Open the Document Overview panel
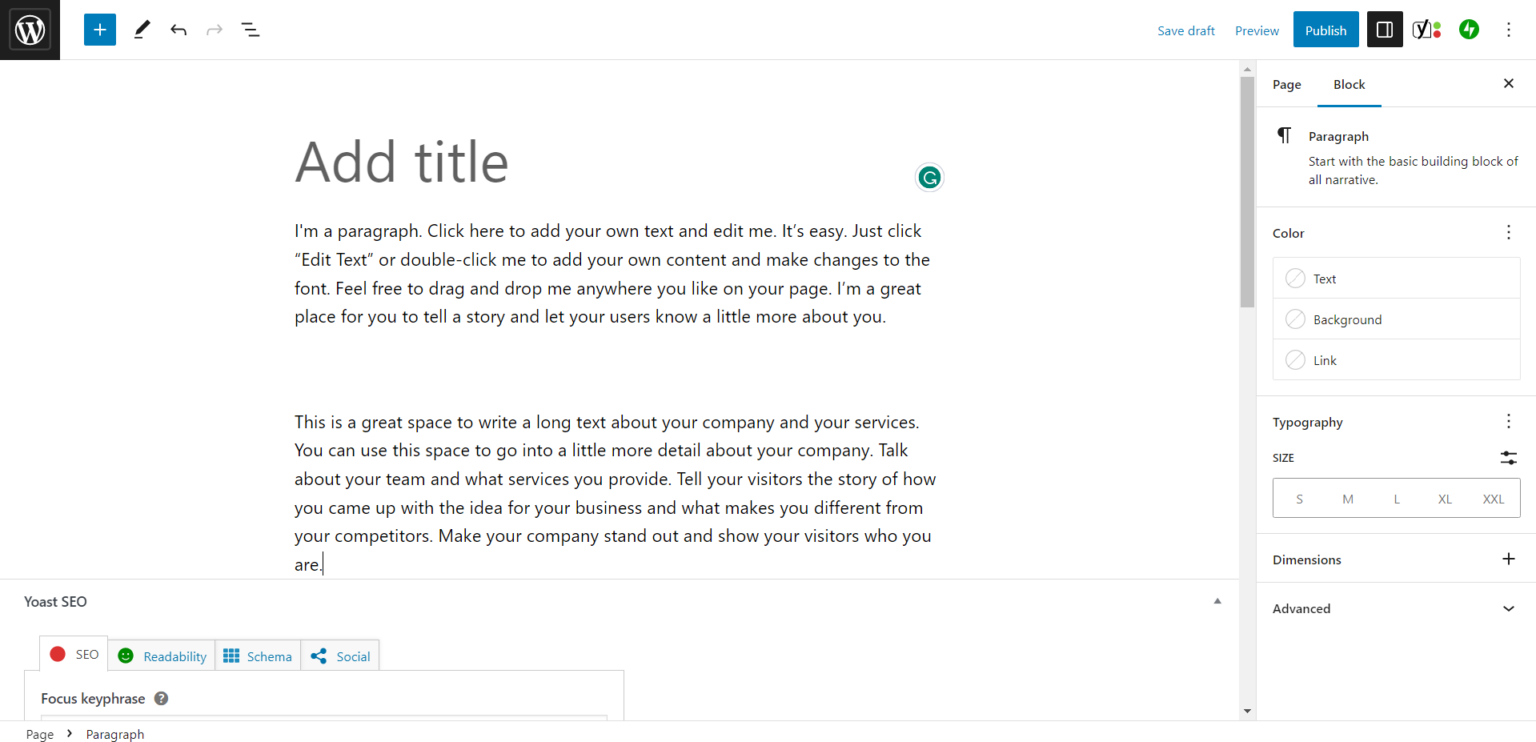This screenshot has width=1536, height=742. pyautogui.click(x=250, y=29)
